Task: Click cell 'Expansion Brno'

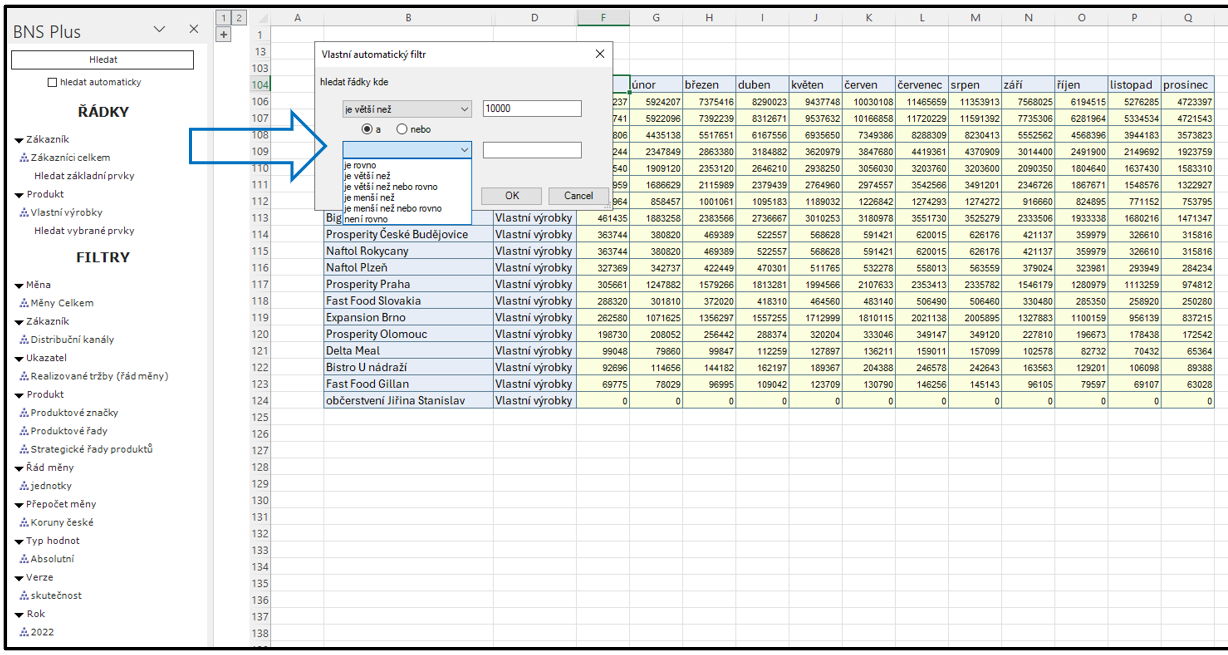Action: (x=408, y=317)
